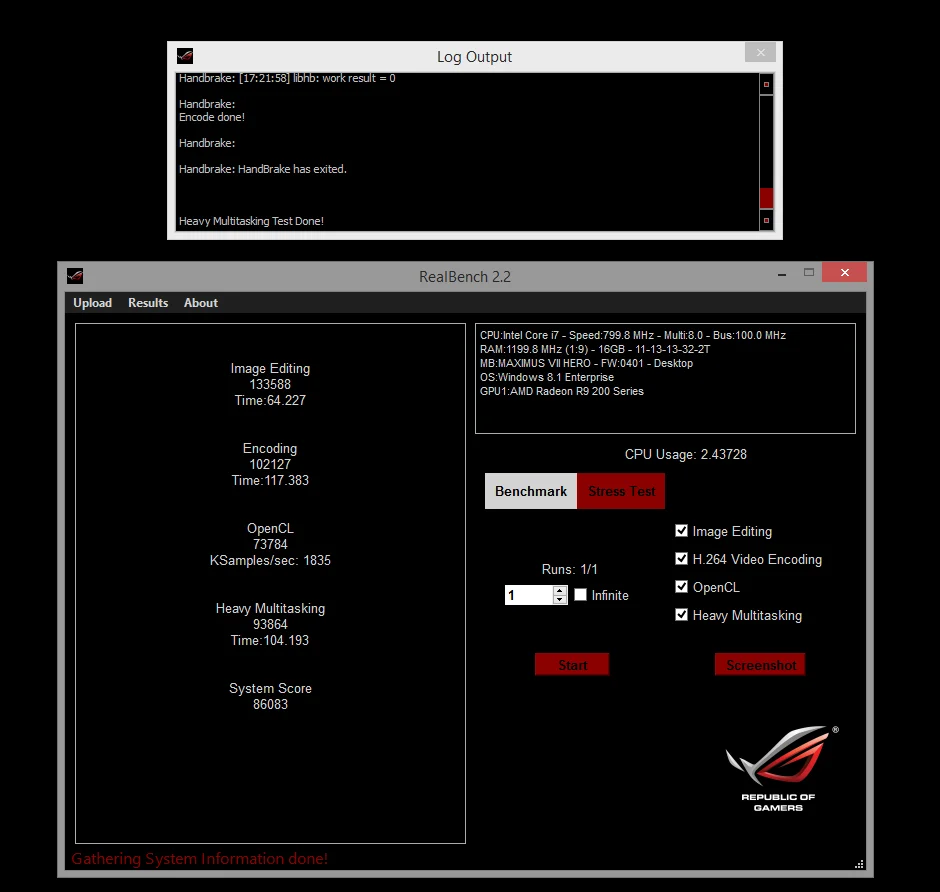
Task: Click the CPU:Intel Core i7 info line
Action: click(632, 335)
